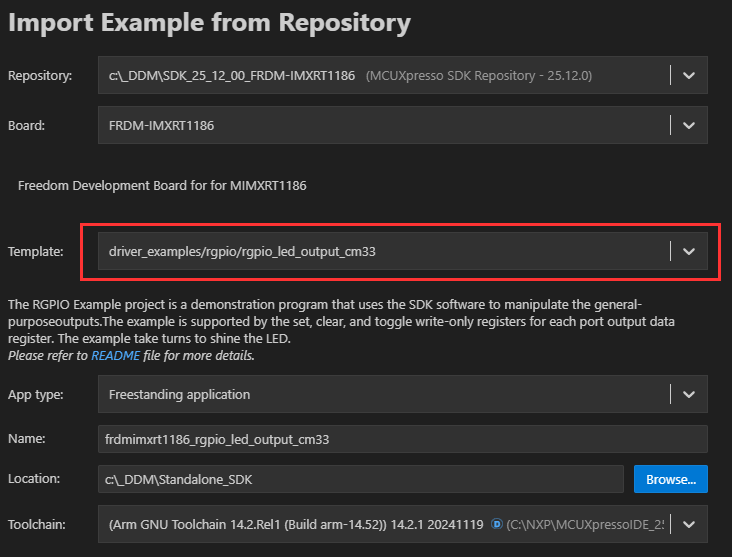732x557 pixels.
Task: Click the 'Board:' label
Action: coord(26,126)
